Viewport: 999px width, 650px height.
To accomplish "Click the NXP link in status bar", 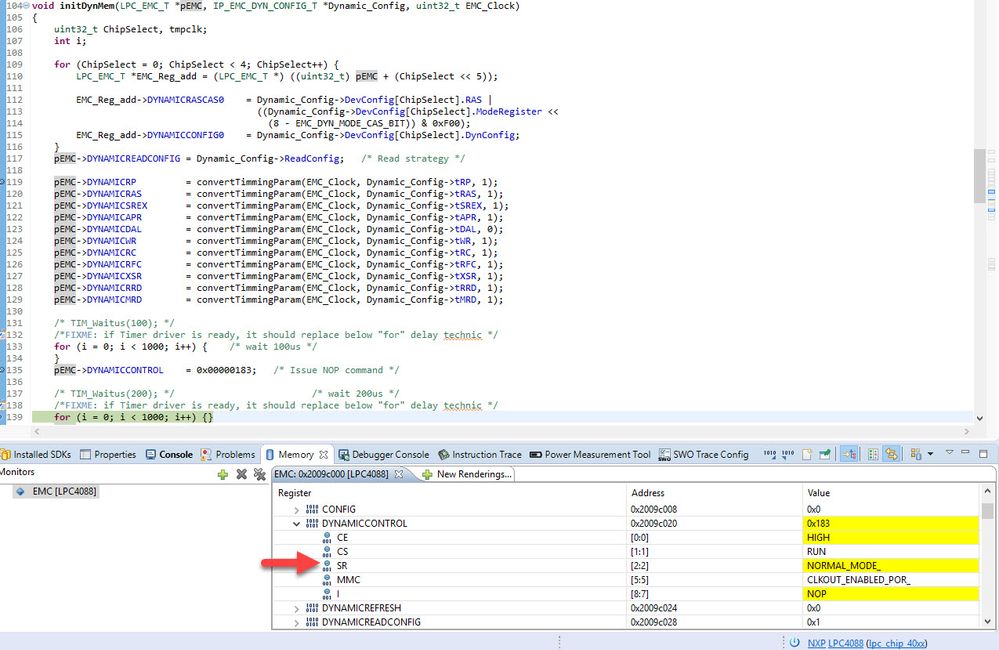I will click(816, 643).
